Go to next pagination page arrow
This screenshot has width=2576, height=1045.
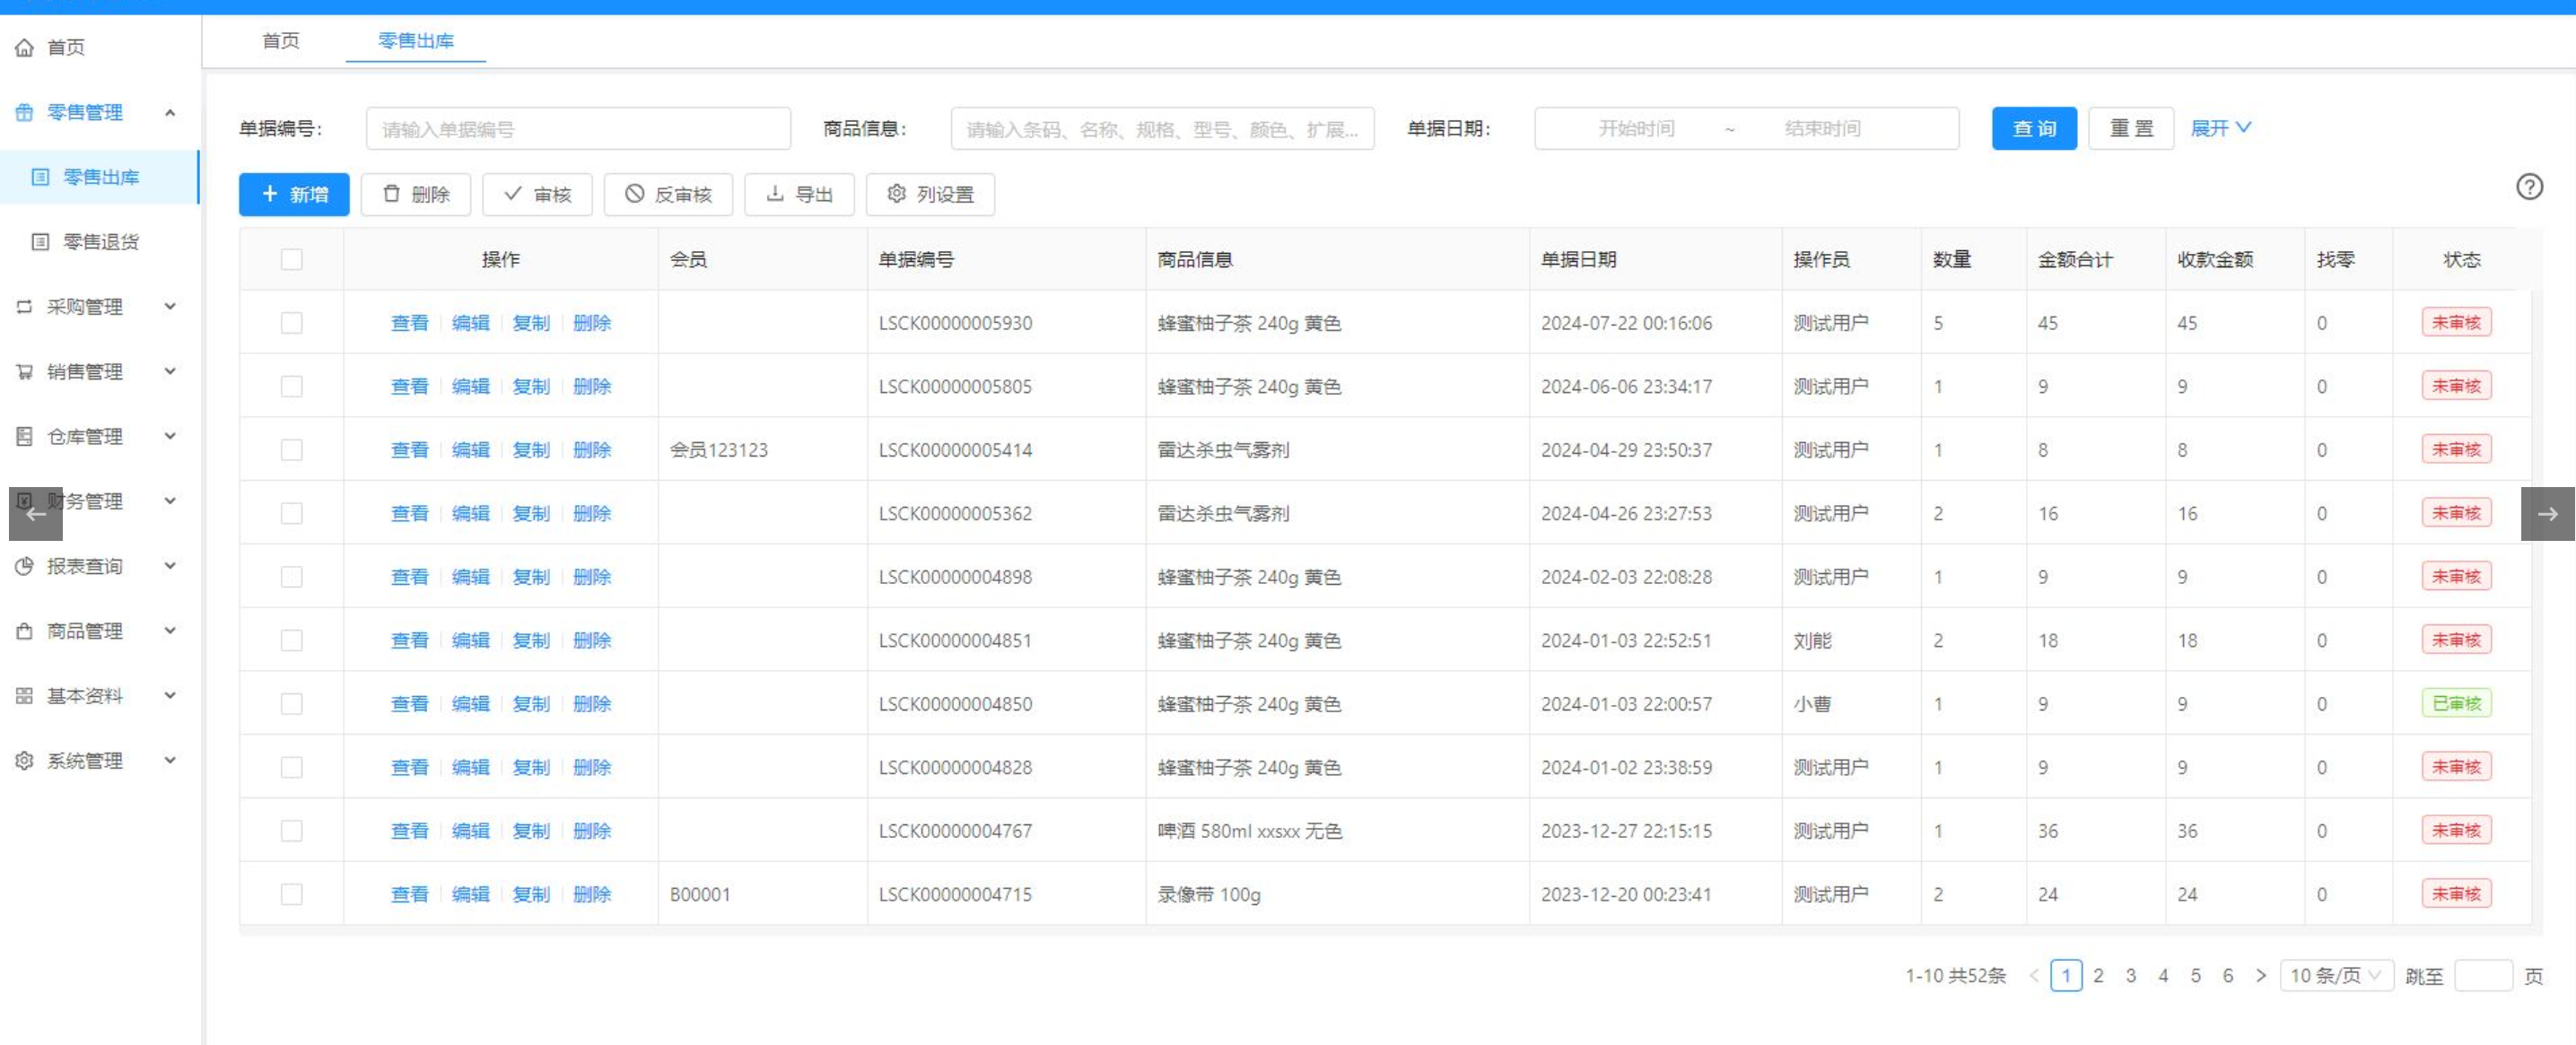pos(2260,976)
